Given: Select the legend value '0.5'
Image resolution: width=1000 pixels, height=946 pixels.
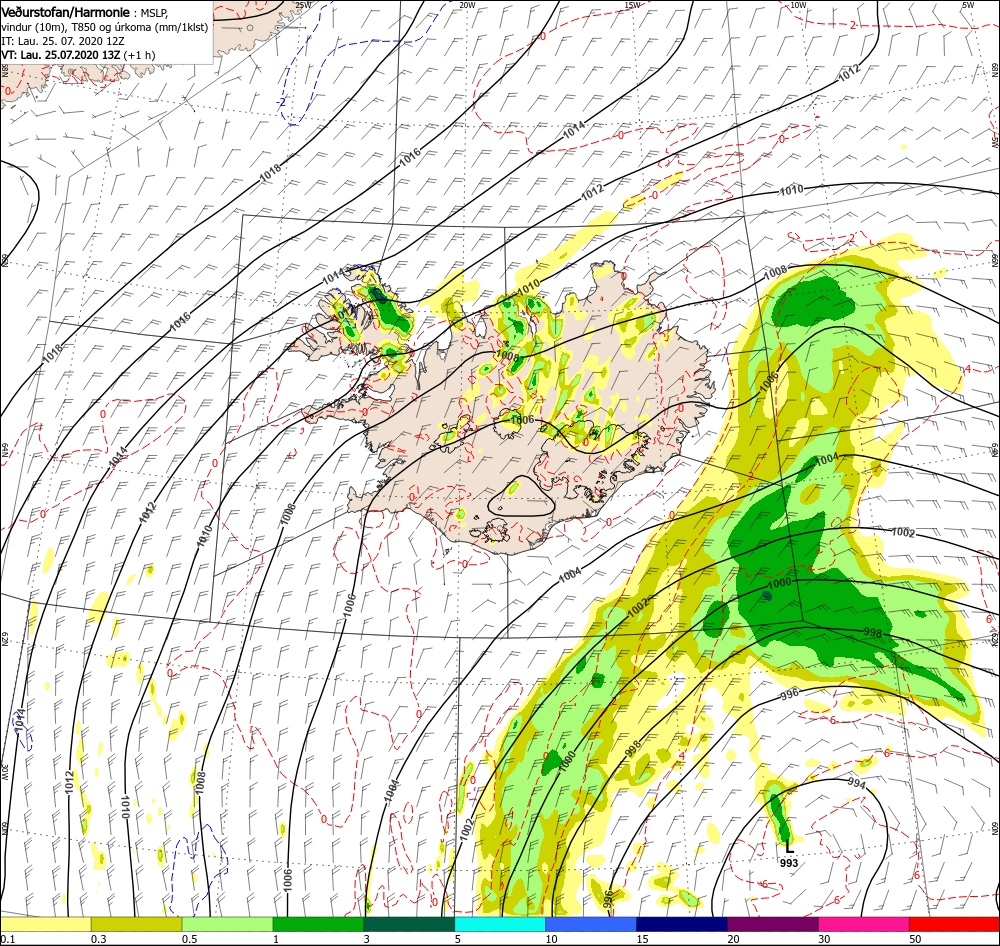Looking at the screenshot, I should click(189, 939).
